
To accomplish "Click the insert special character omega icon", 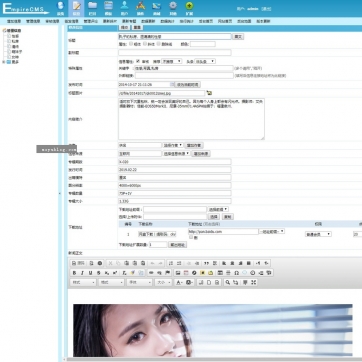I will [236, 273].
